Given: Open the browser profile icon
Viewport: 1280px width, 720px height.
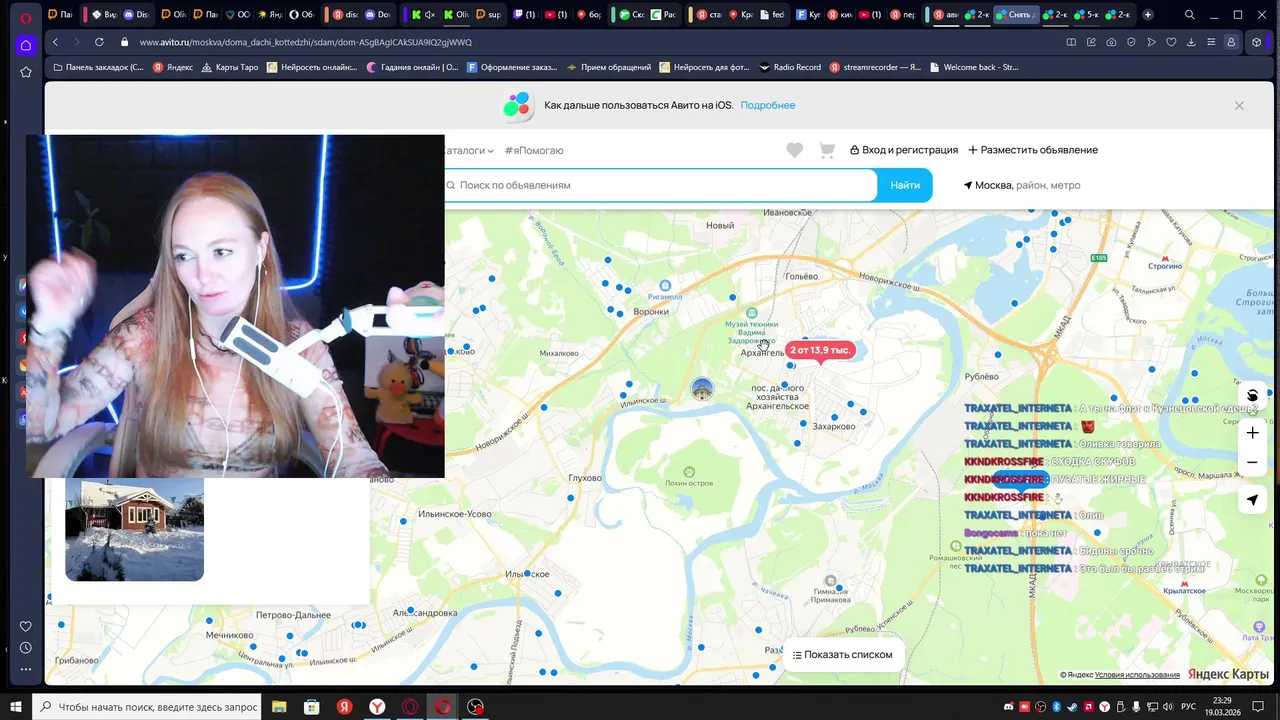Looking at the screenshot, I should [1231, 42].
